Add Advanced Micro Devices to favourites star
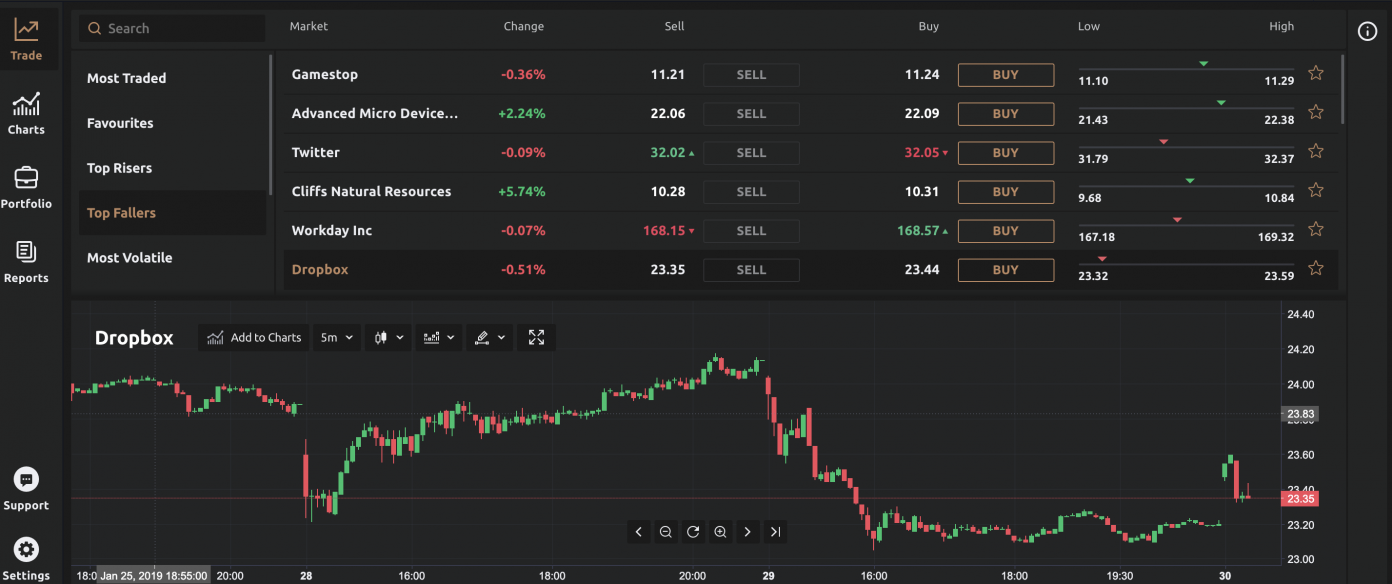The image size is (1392, 584). pyautogui.click(x=1316, y=112)
